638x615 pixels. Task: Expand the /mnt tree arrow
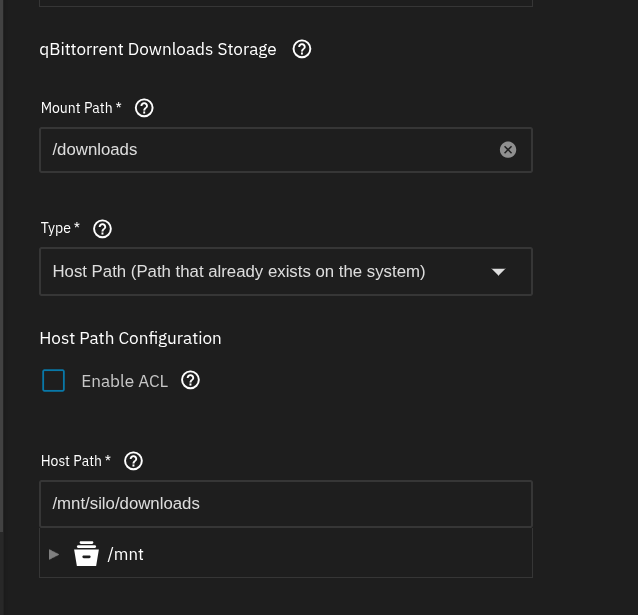tap(54, 554)
